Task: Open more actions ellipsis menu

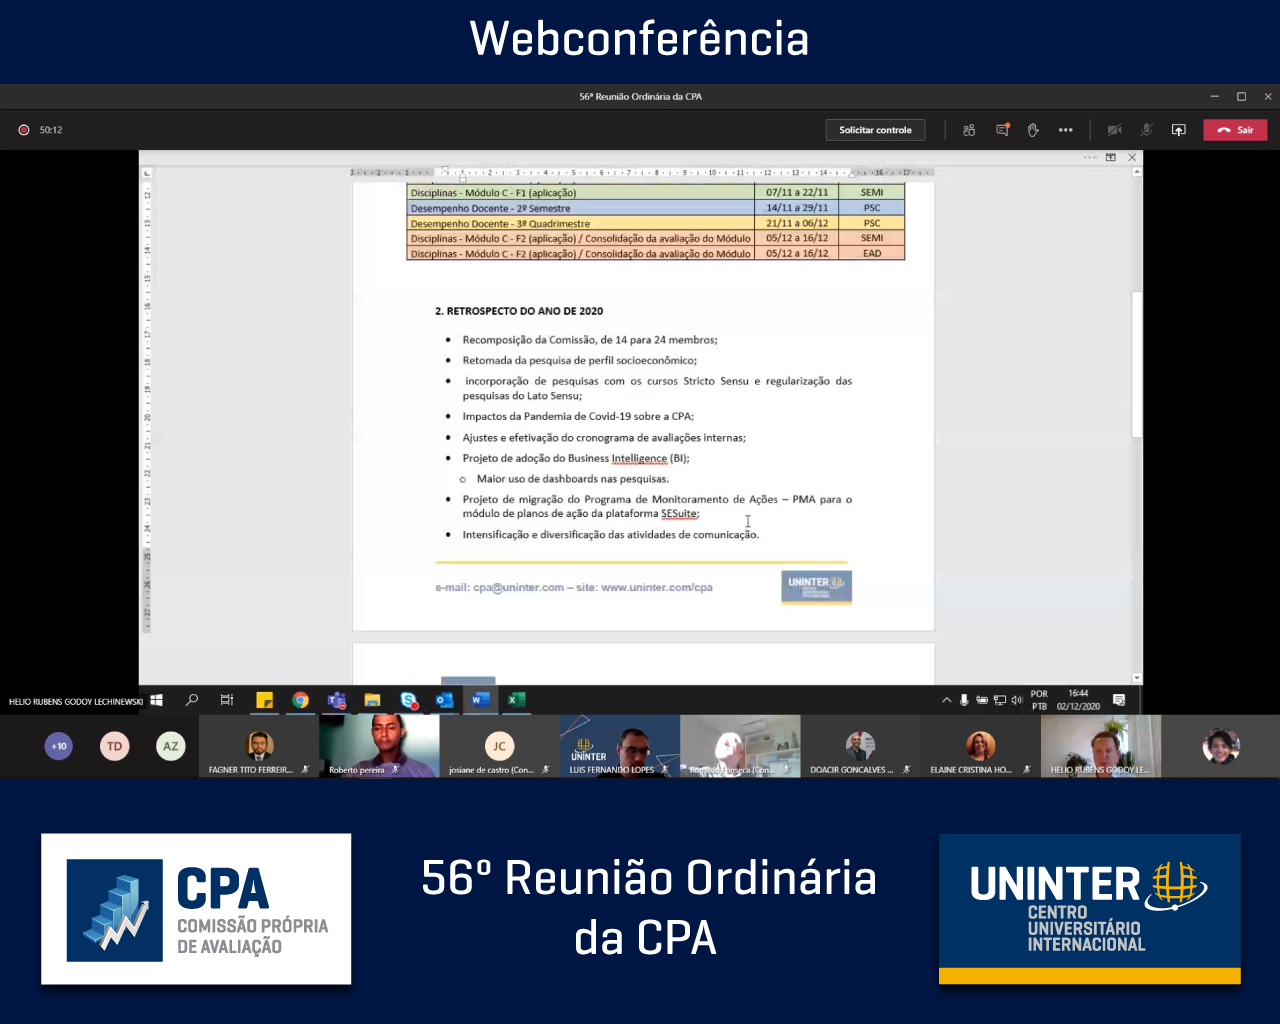Action: pyautogui.click(x=1066, y=130)
